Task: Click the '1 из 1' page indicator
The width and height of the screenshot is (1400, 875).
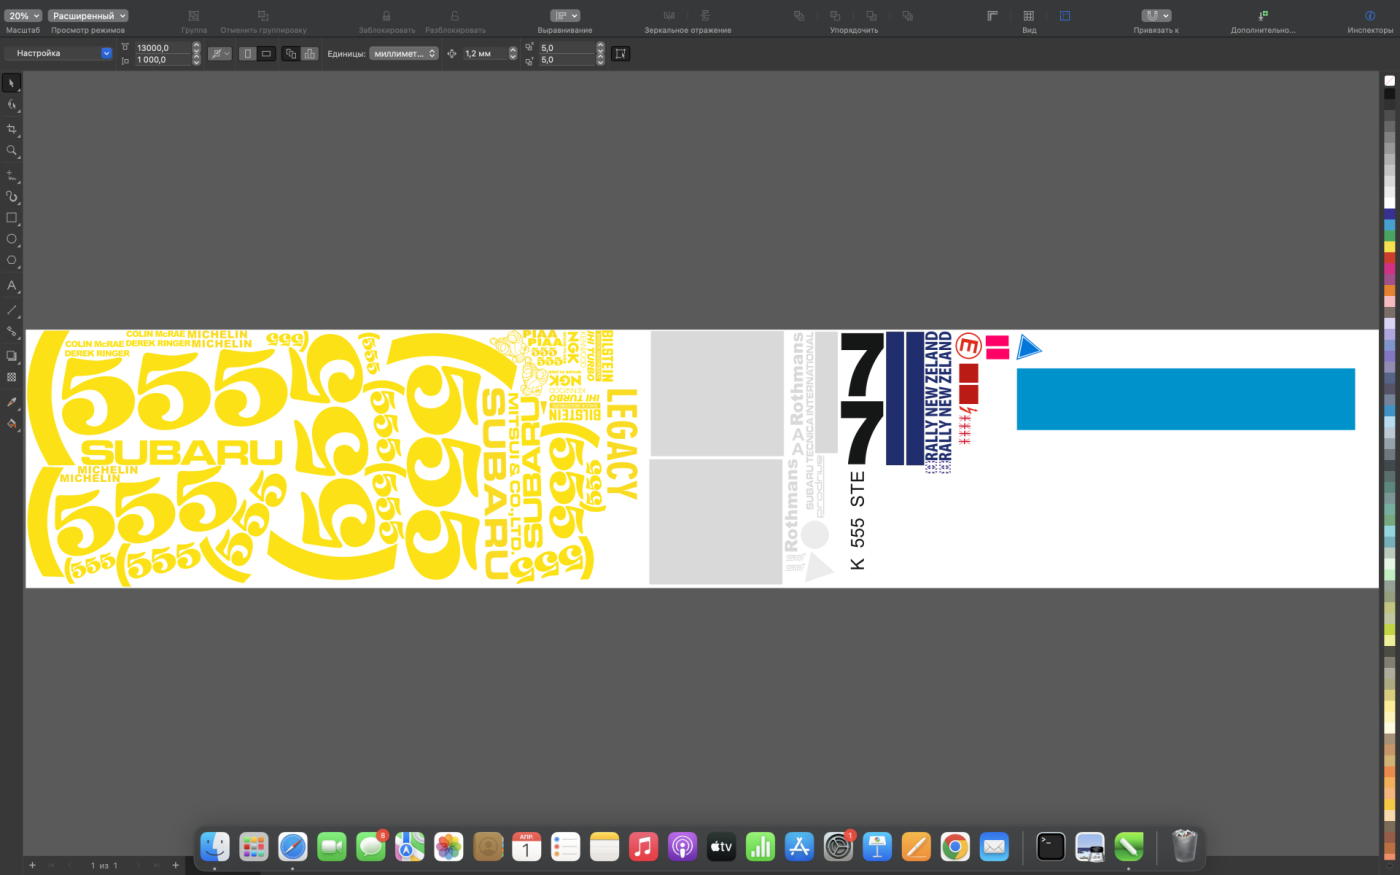Action: tap(104, 865)
